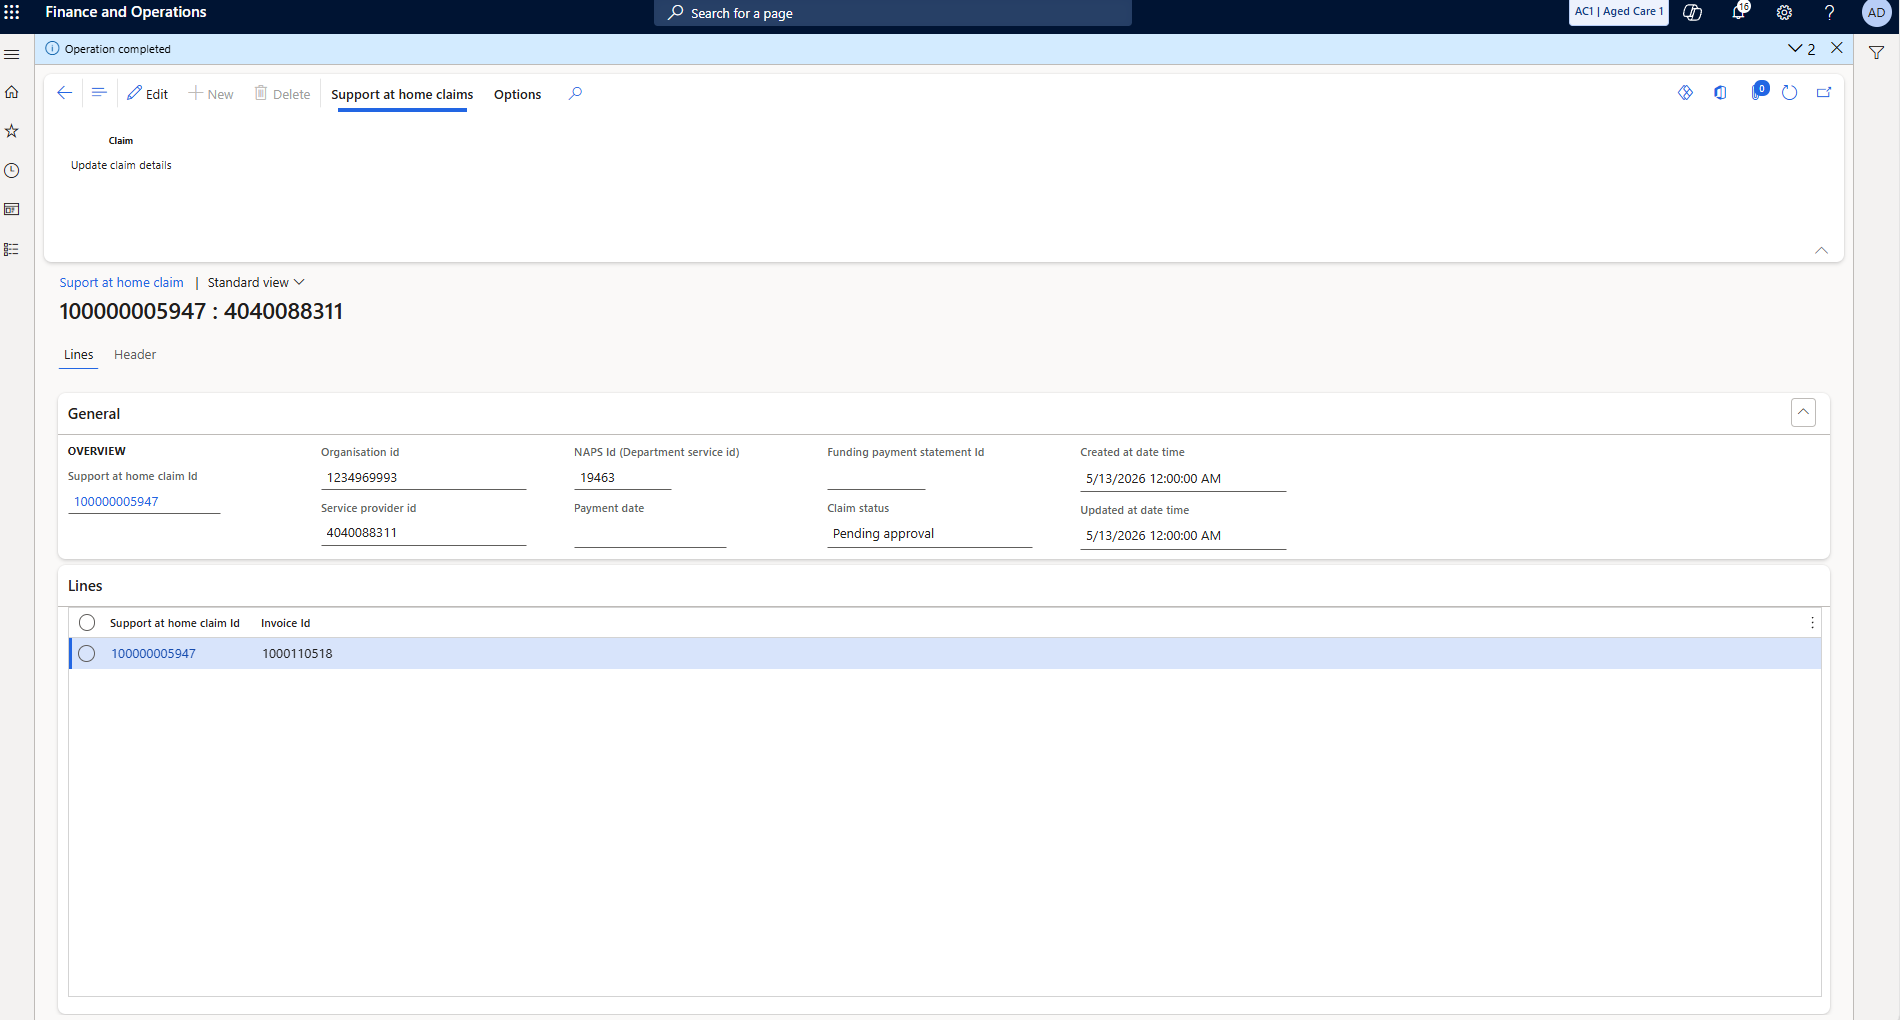The height and width of the screenshot is (1020, 1900).
Task: Open Support at home claims tab
Action: 402,94
